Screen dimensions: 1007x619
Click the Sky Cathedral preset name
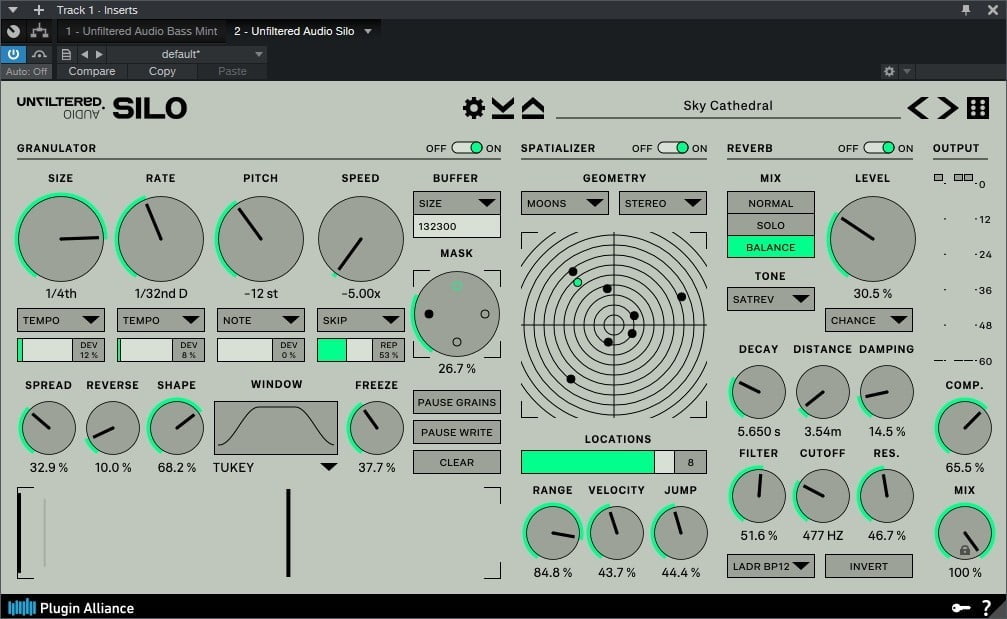tap(728, 105)
